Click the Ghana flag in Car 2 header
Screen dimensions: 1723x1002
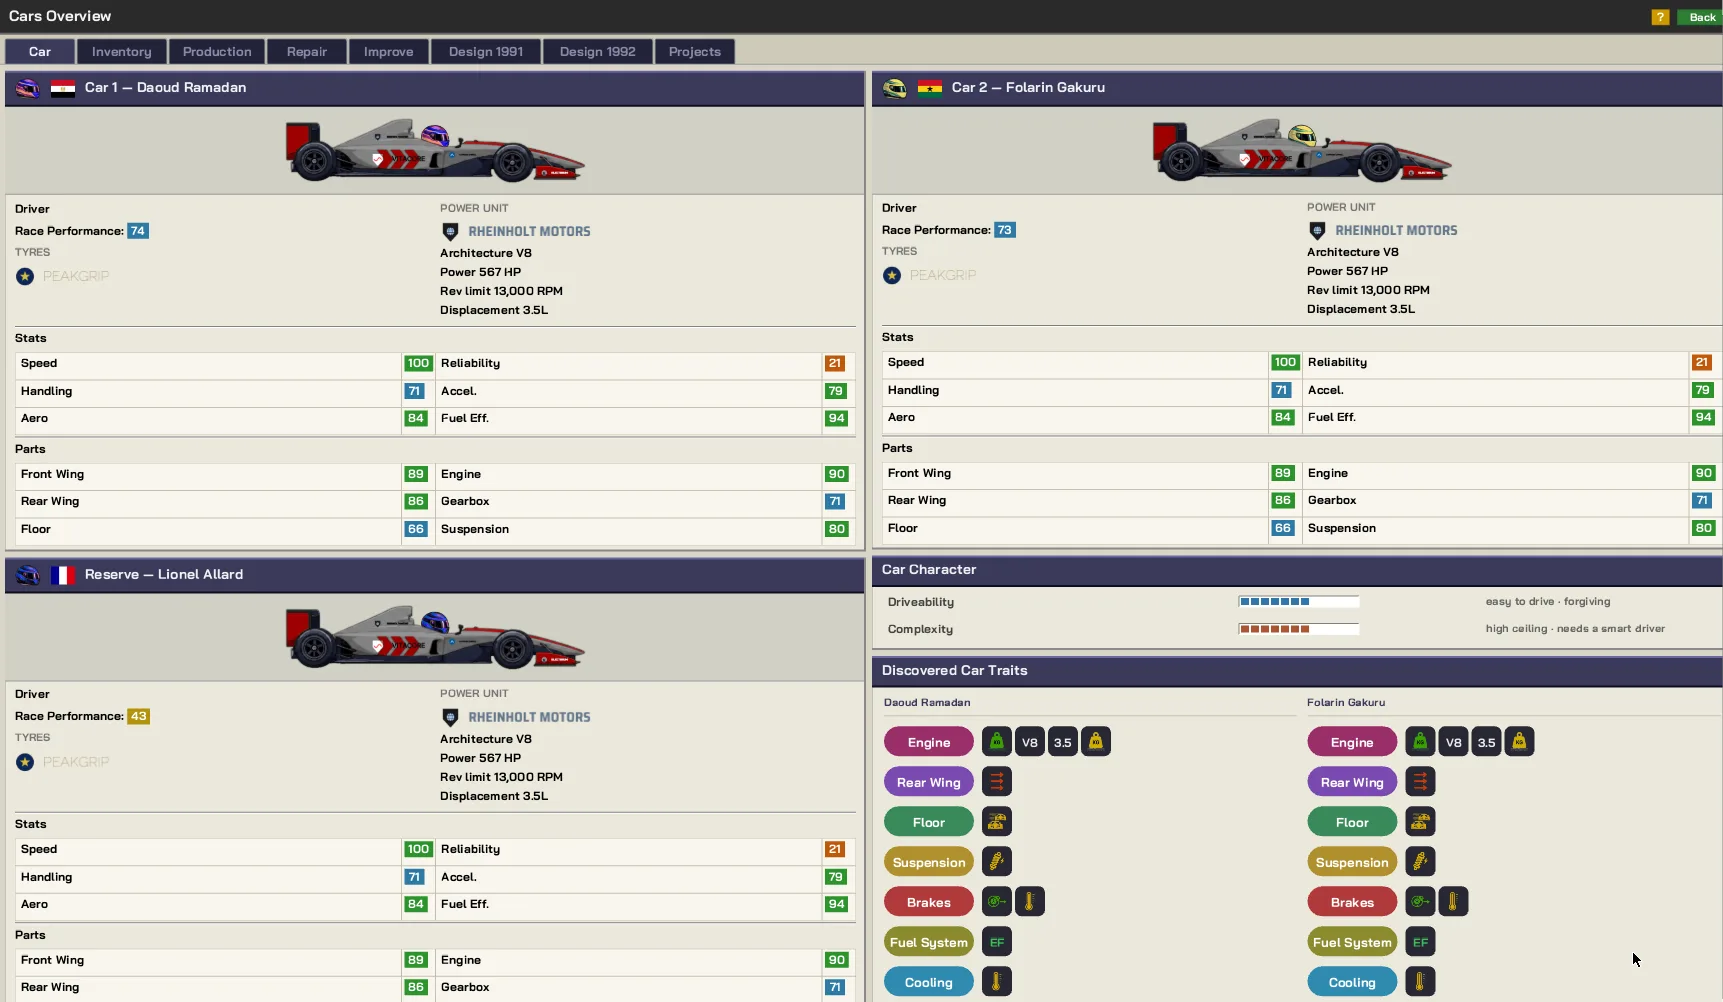point(930,88)
